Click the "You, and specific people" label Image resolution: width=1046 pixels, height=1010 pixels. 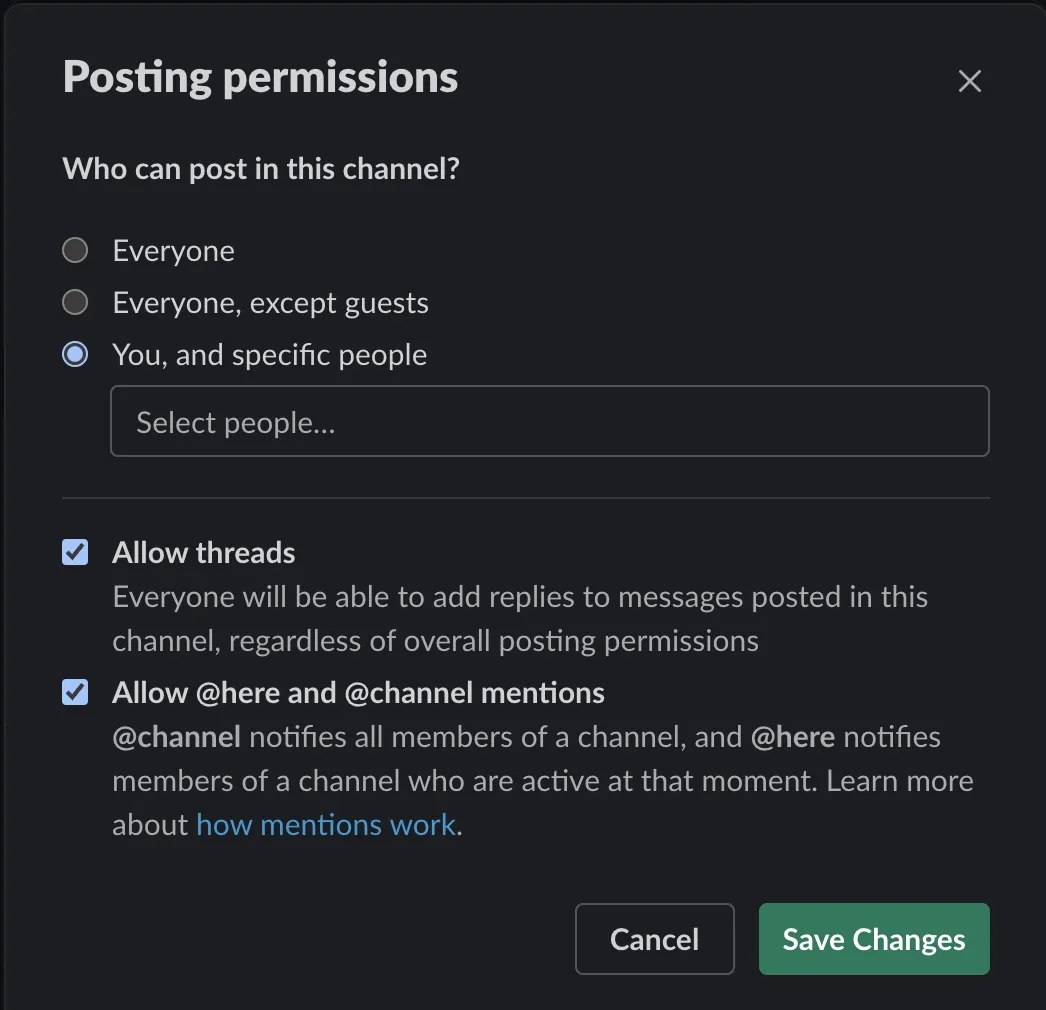point(269,355)
